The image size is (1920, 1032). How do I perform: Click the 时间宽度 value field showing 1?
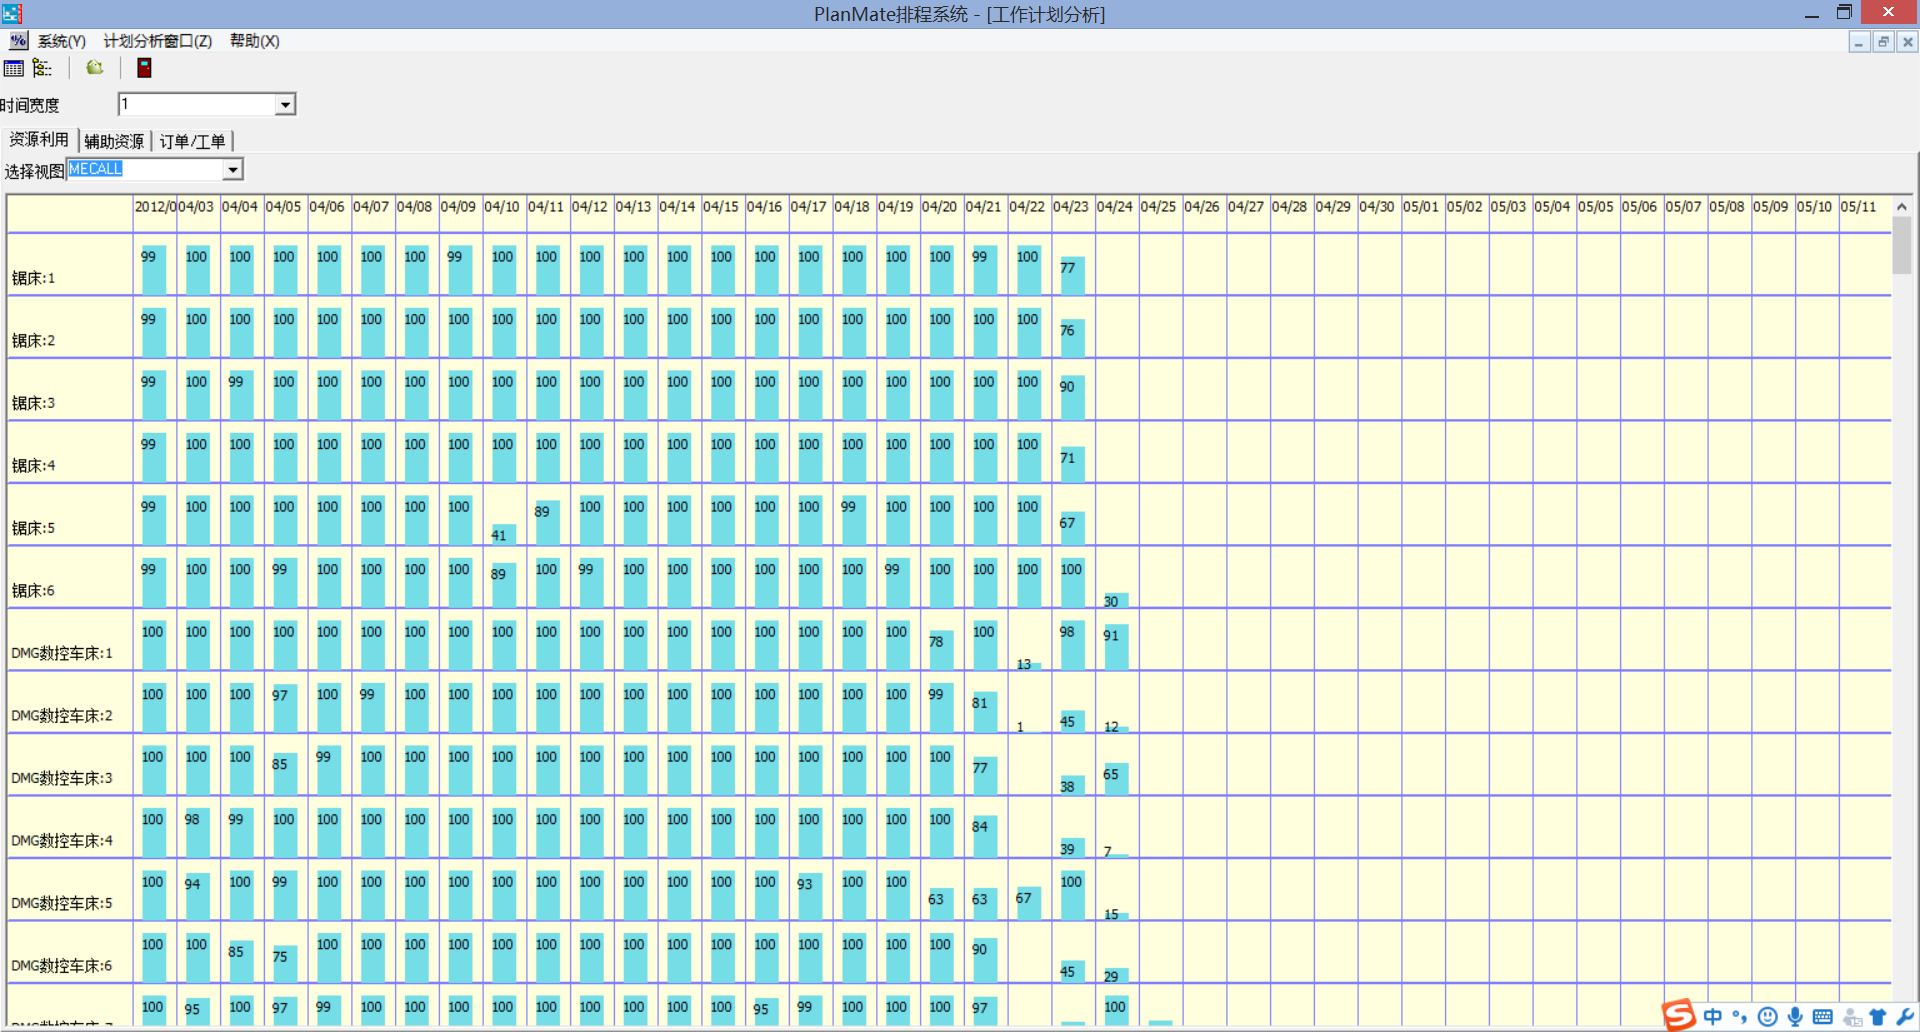pyautogui.click(x=198, y=104)
